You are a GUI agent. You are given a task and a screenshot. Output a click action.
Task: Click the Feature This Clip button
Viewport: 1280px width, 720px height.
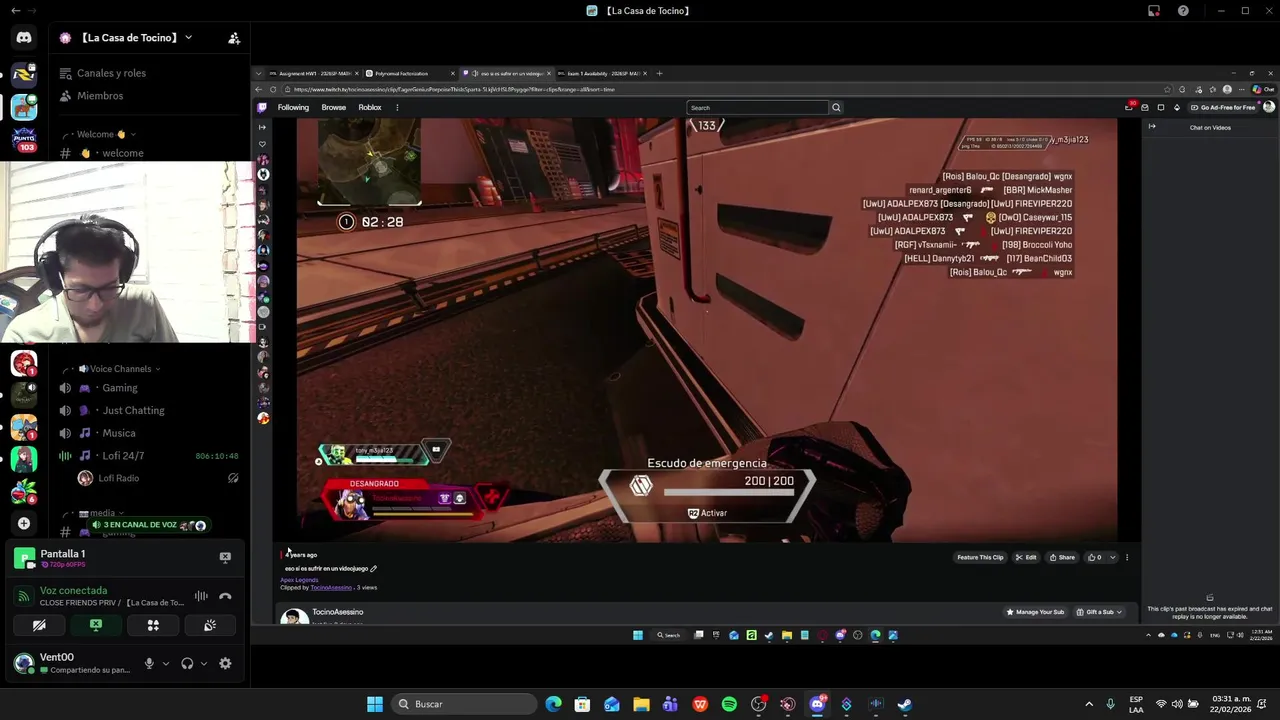click(980, 558)
